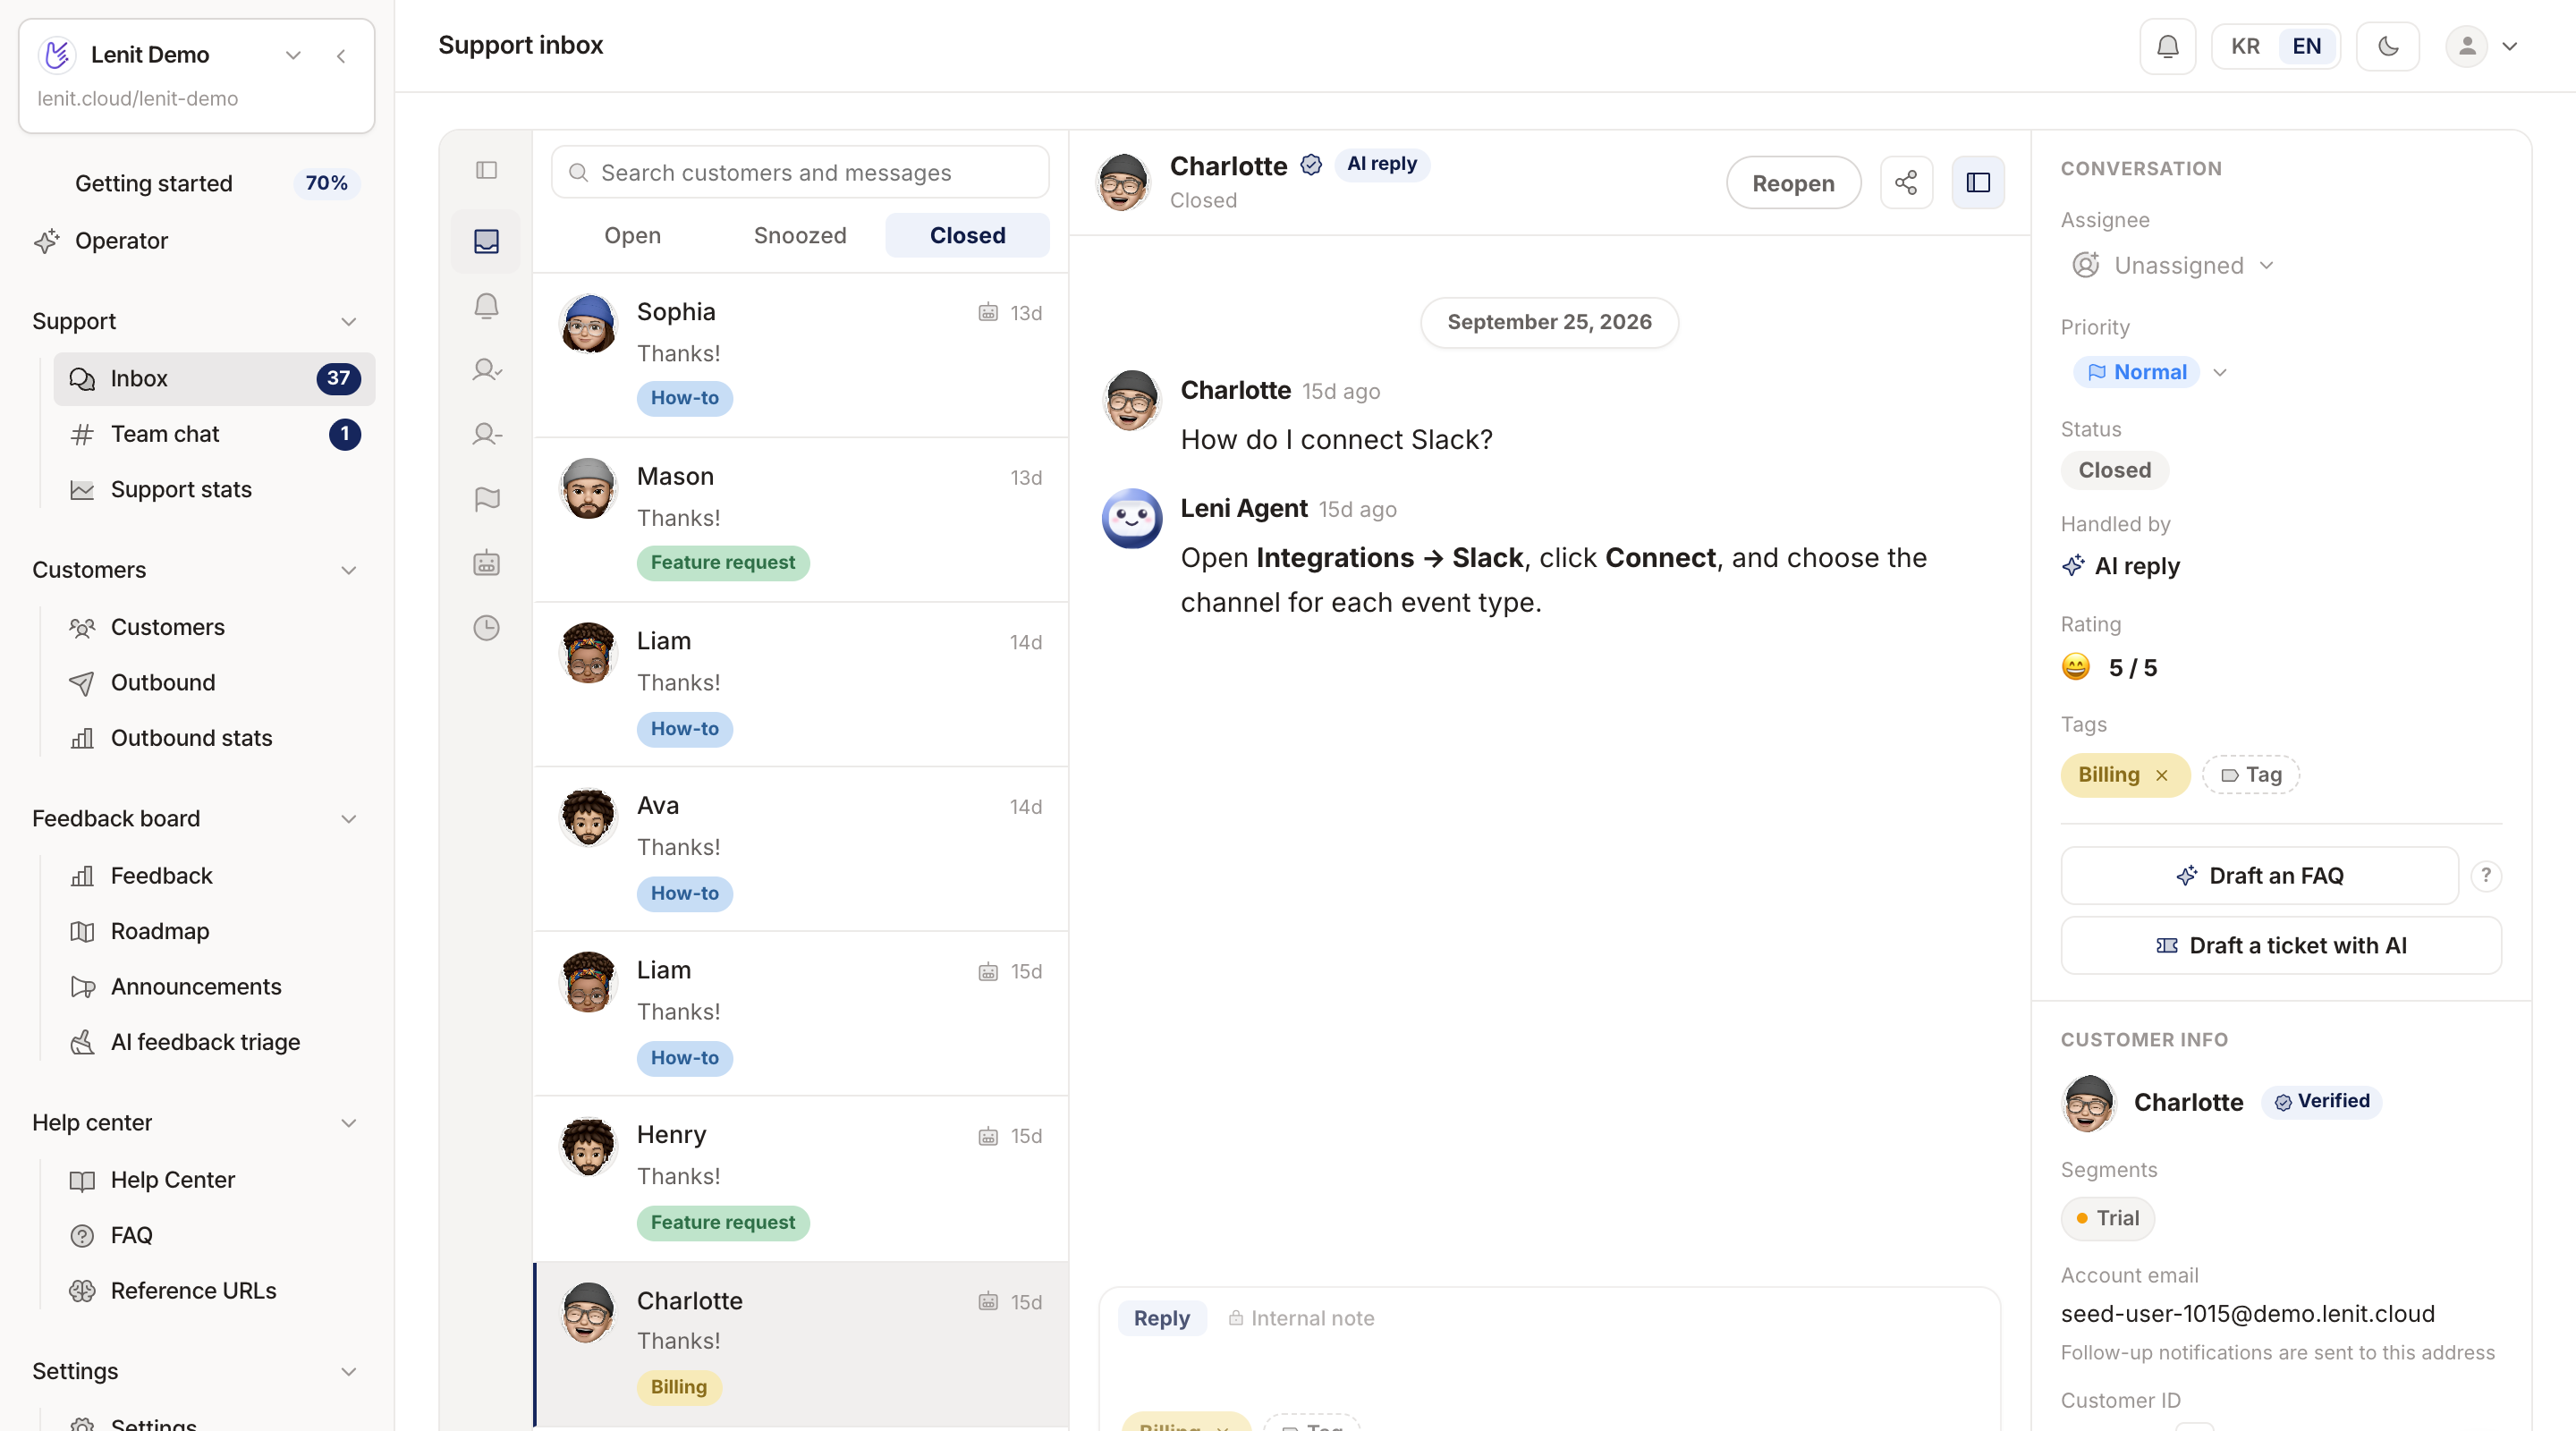
Task: Expand the Lenit Demo workspace switcher
Action: pyautogui.click(x=293, y=55)
